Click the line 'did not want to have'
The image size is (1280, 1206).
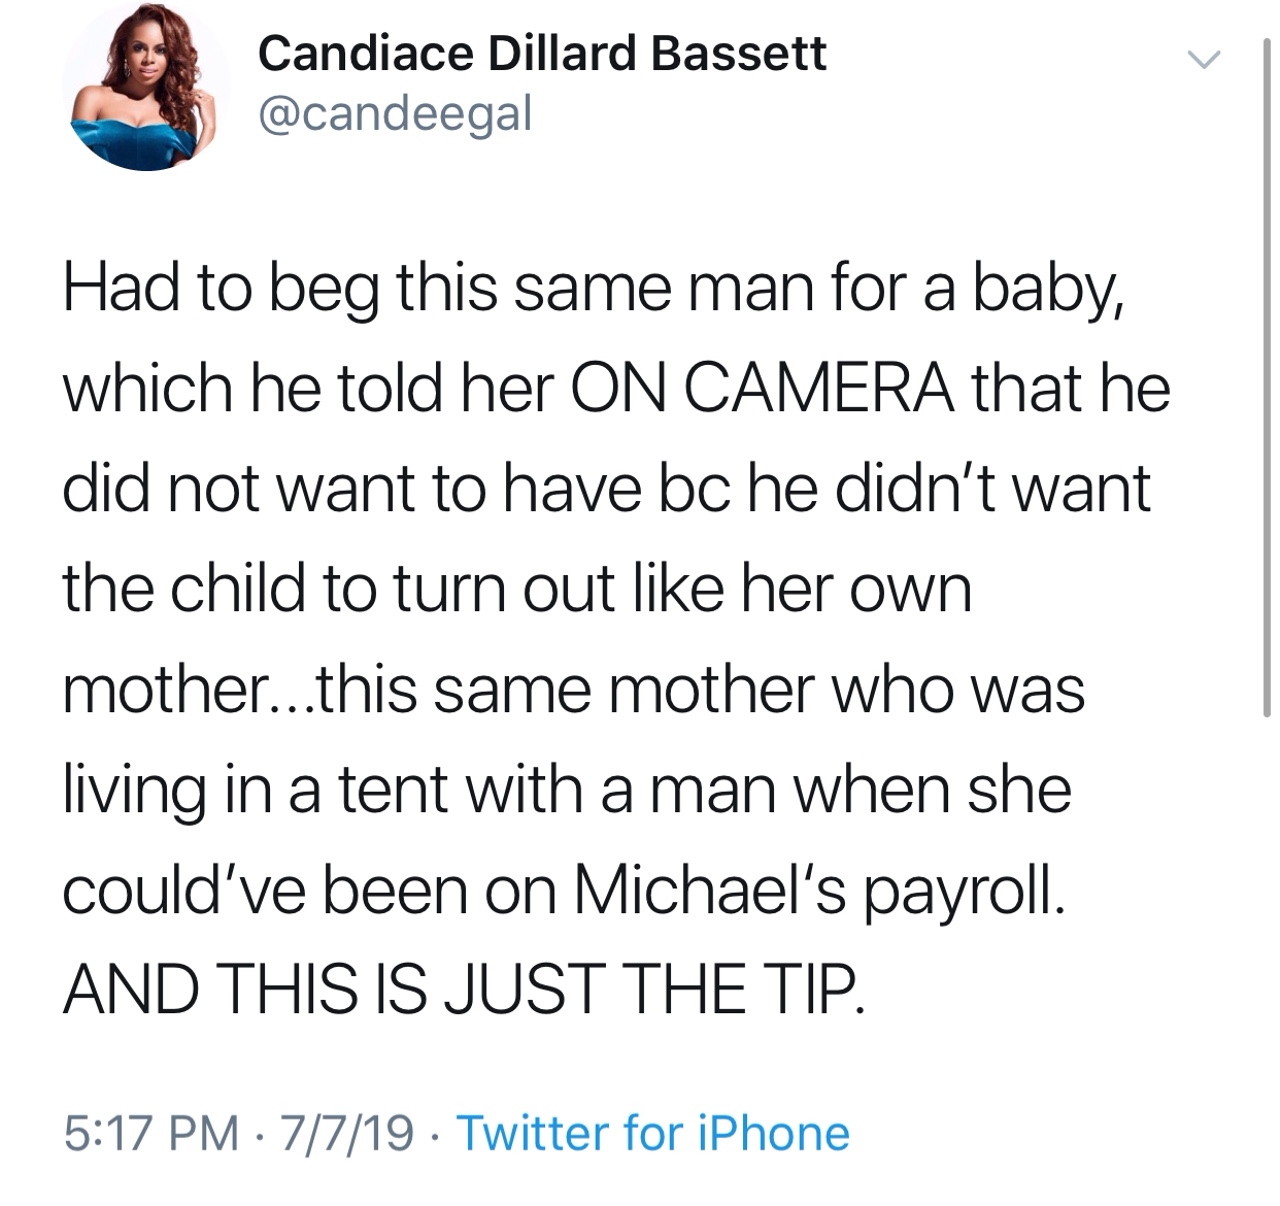click(x=607, y=489)
